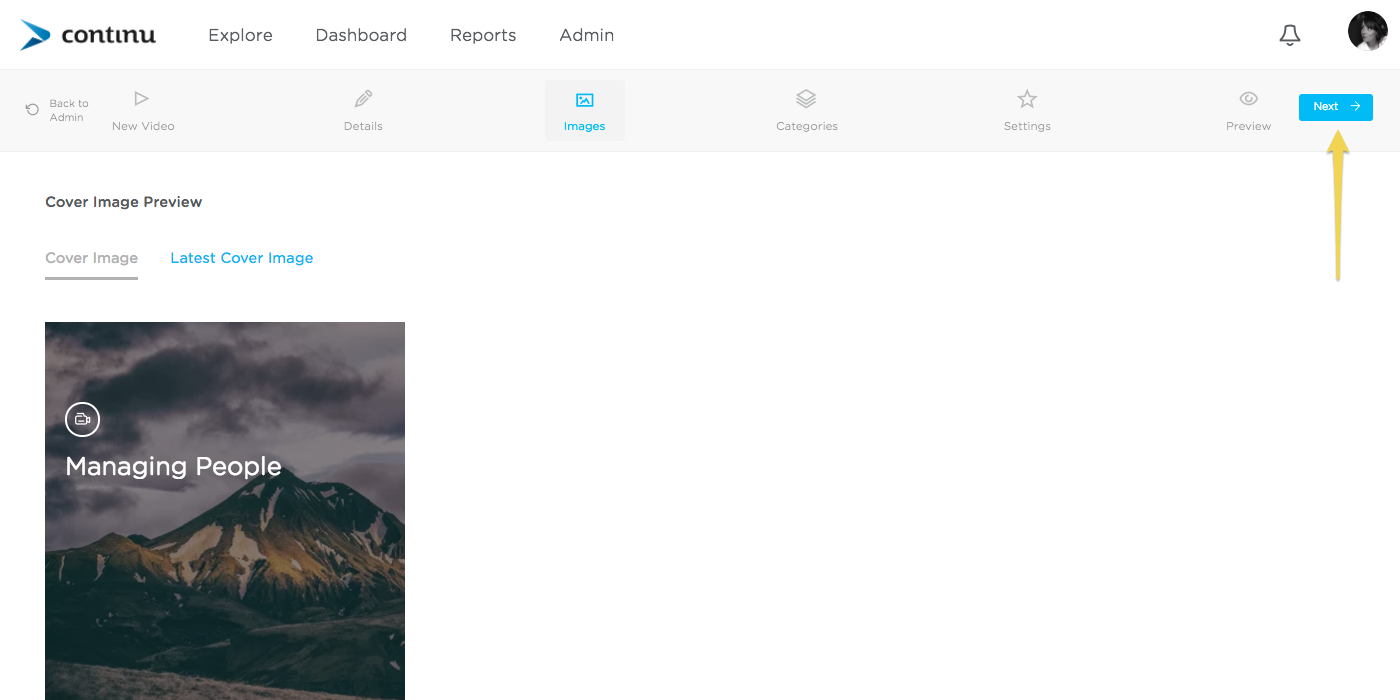Click the Settings star icon

(x=1027, y=98)
